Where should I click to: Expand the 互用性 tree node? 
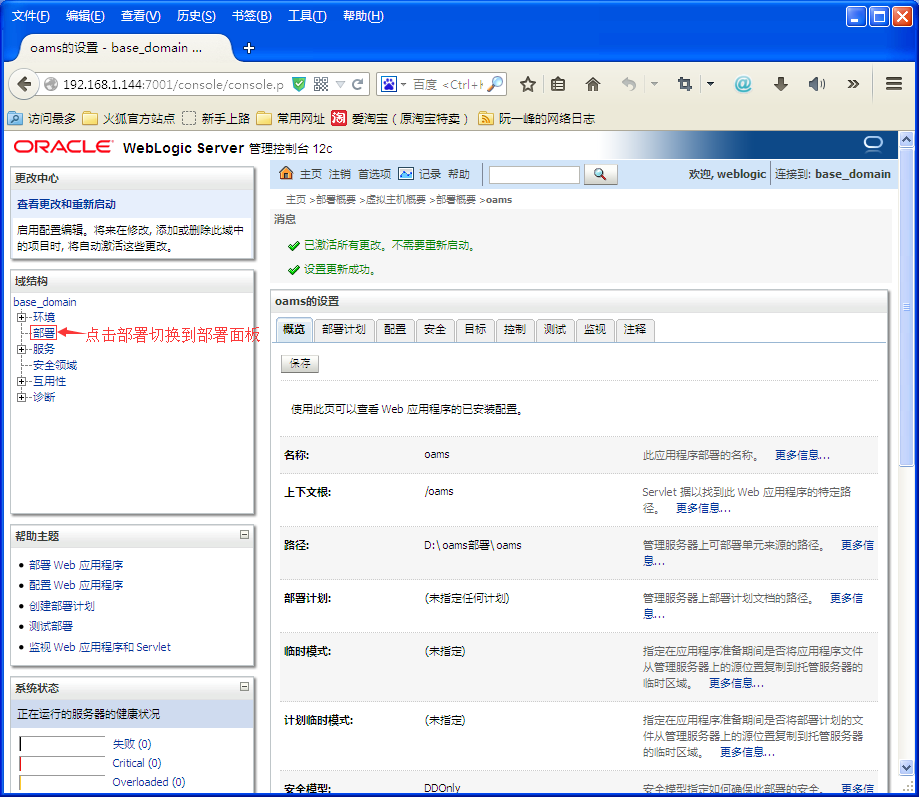(x=22, y=382)
